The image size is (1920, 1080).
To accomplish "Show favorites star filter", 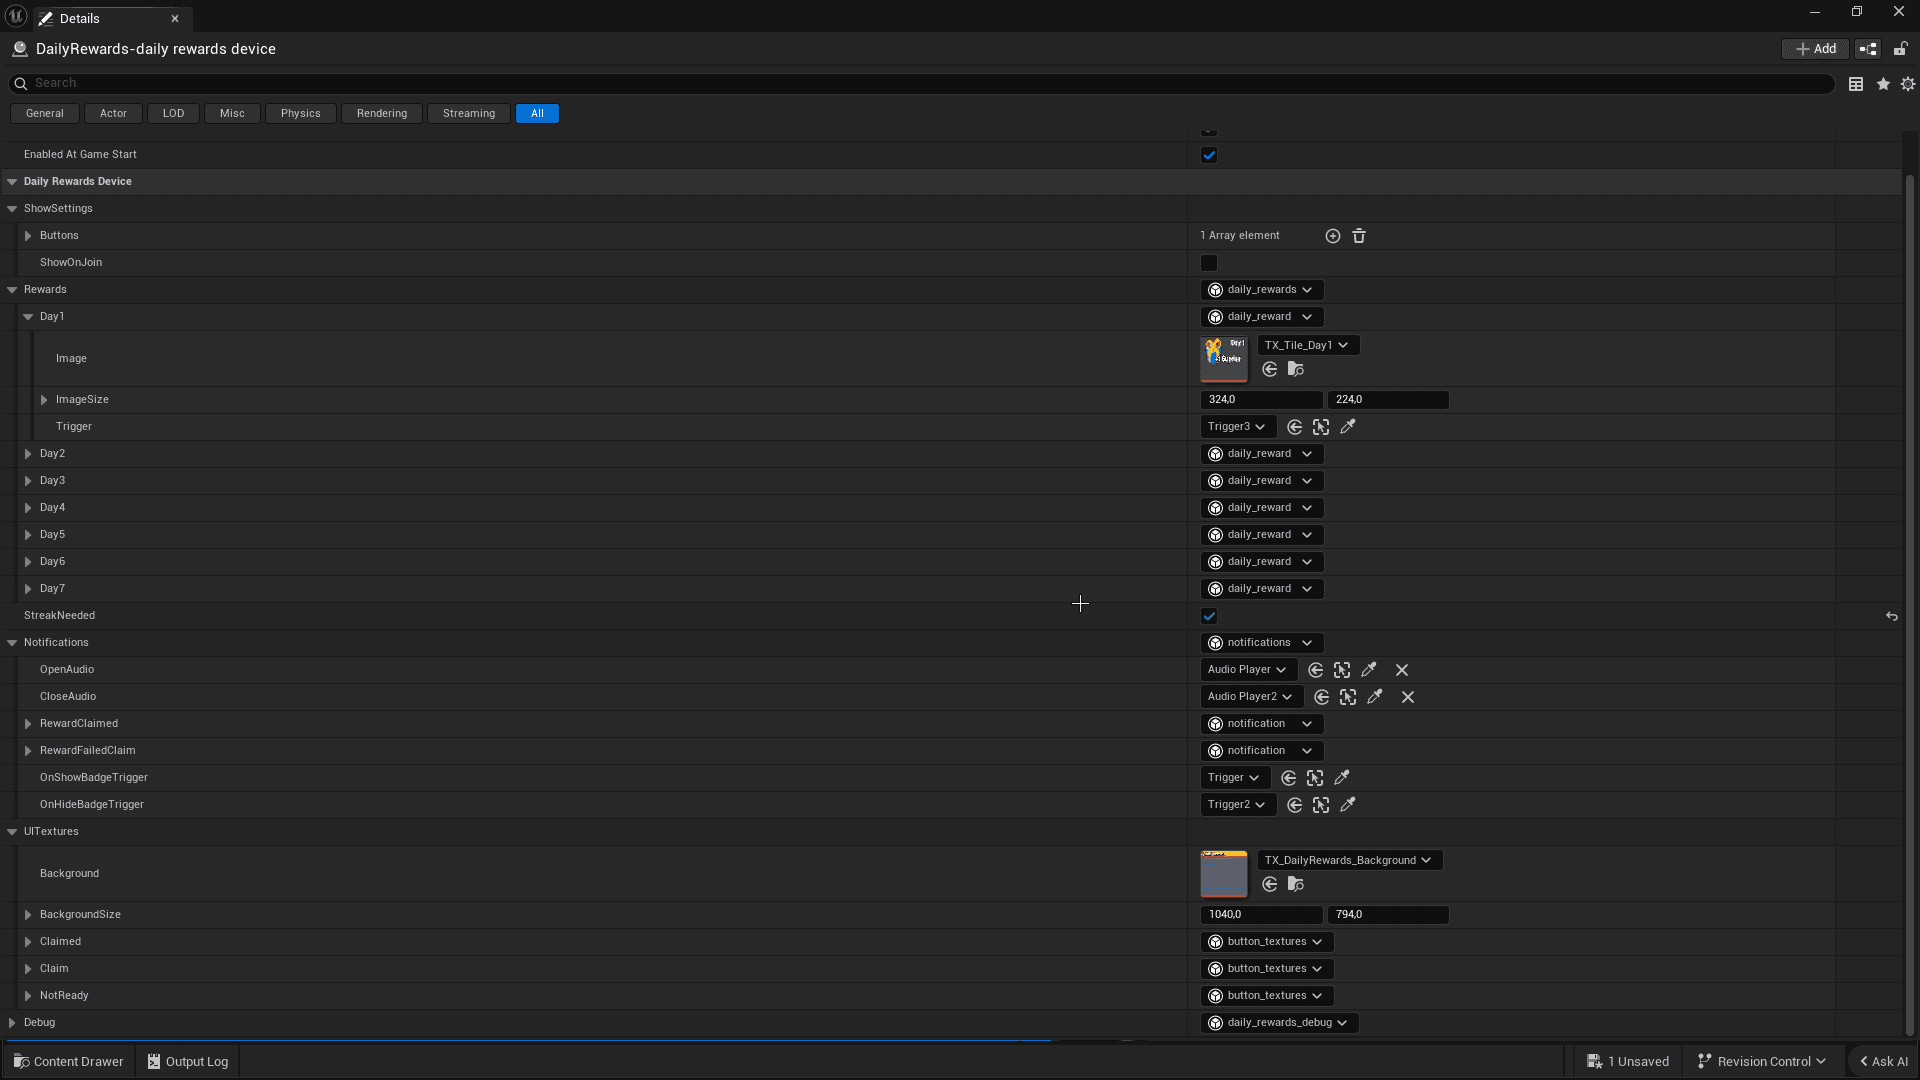I will pyautogui.click(x=1883, y=84).
